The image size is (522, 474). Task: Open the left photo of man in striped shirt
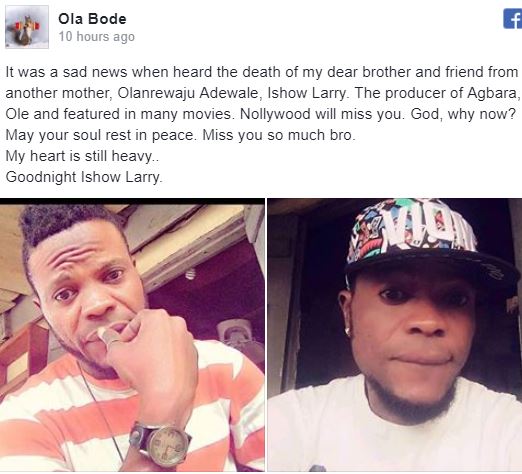tap(132, 335)
